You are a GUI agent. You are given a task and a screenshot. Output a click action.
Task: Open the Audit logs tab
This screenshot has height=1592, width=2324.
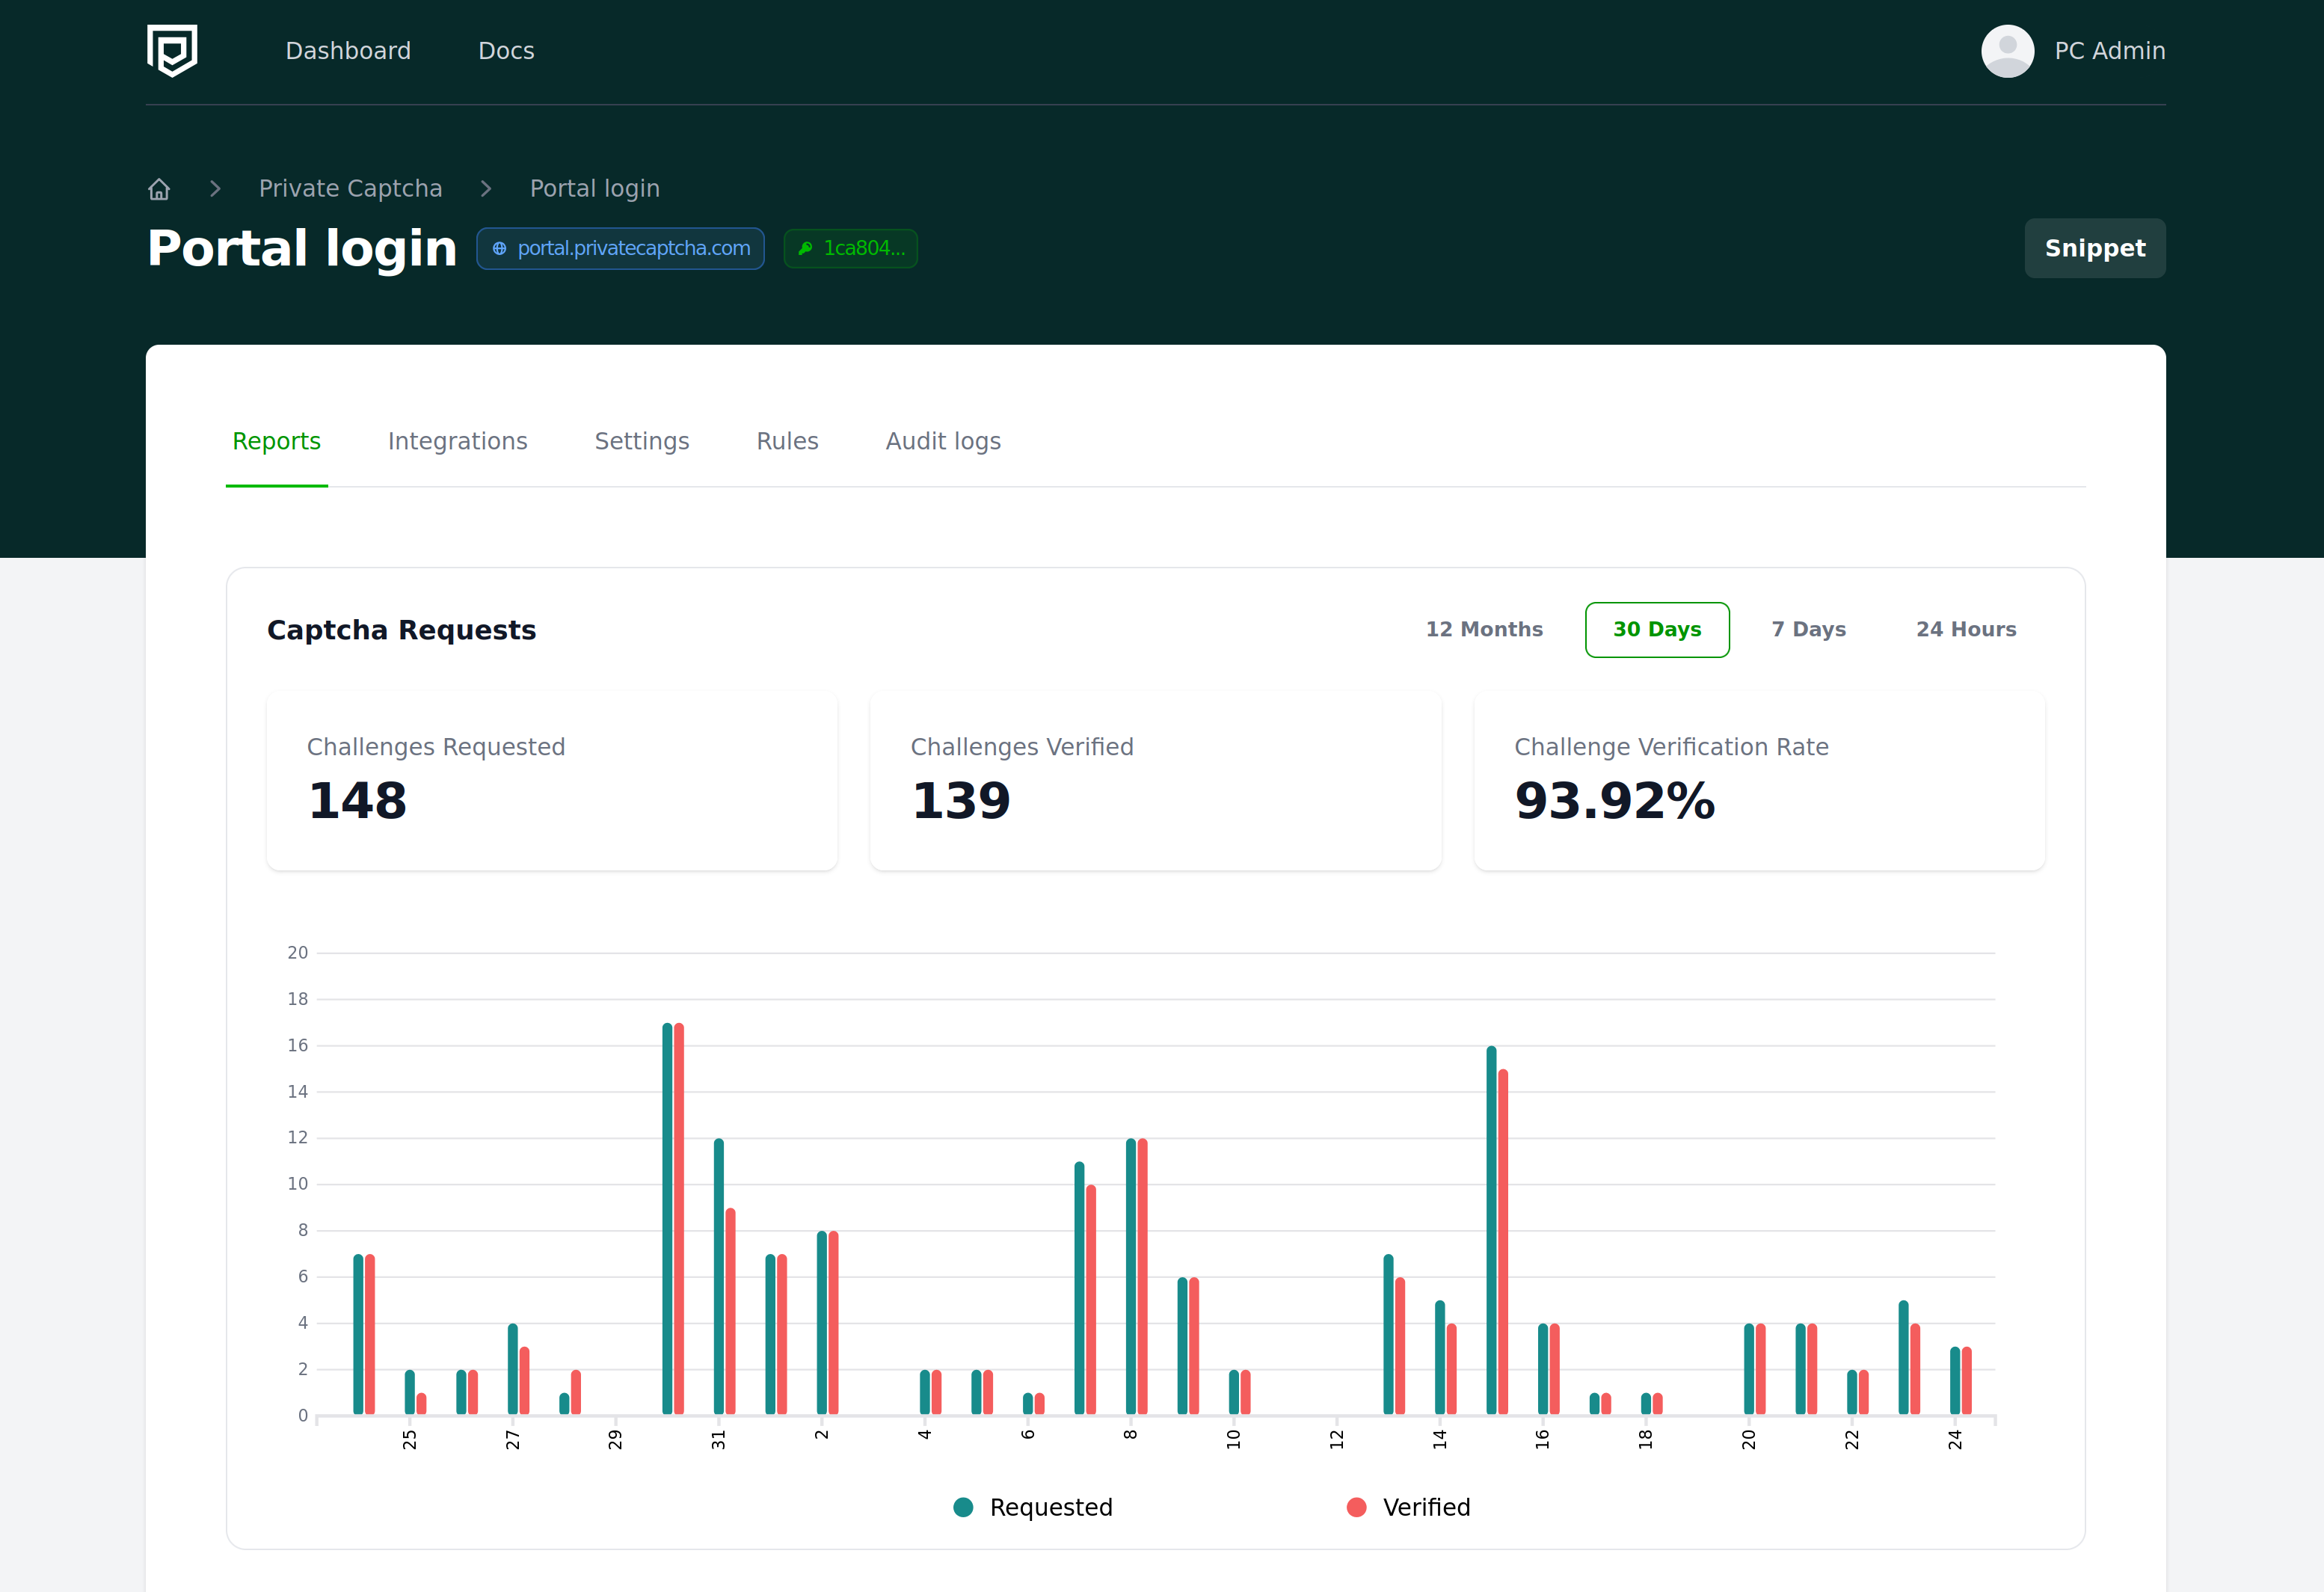(x=942, y=442)
